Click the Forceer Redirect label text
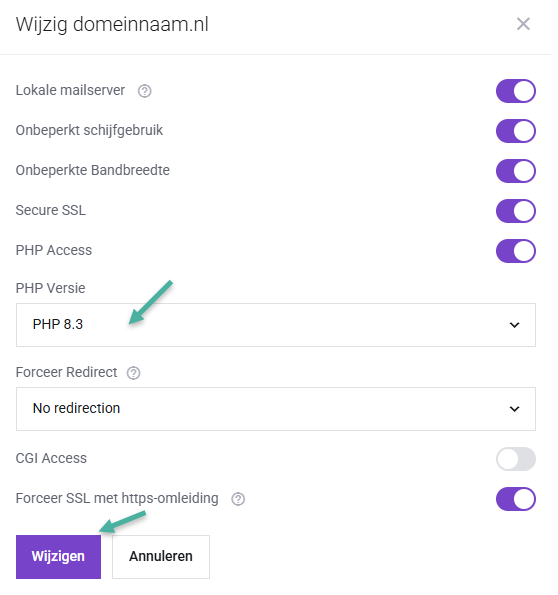Image resolution: width=558 pixels, height=595 pixels. [x=66, y=372]
